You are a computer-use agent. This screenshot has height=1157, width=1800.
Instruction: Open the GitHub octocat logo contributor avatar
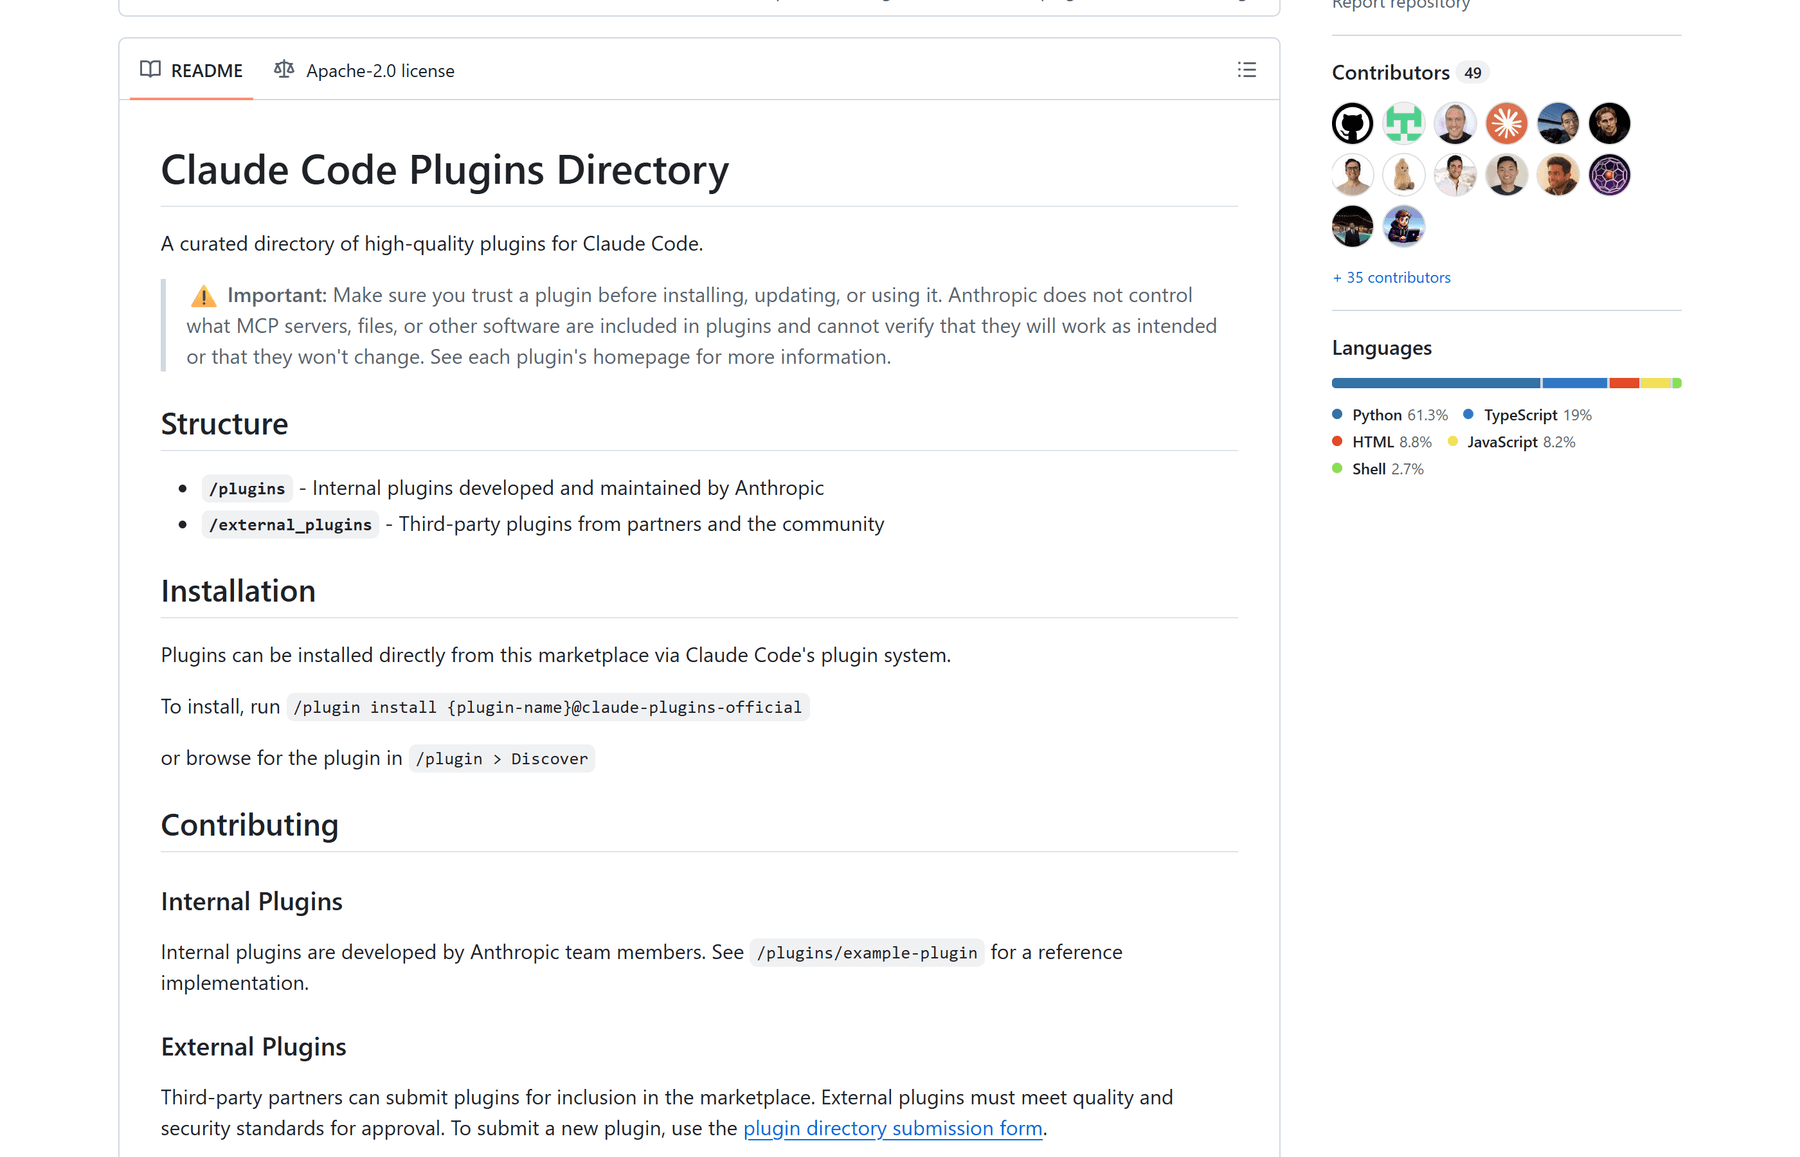click(1352, 124)
